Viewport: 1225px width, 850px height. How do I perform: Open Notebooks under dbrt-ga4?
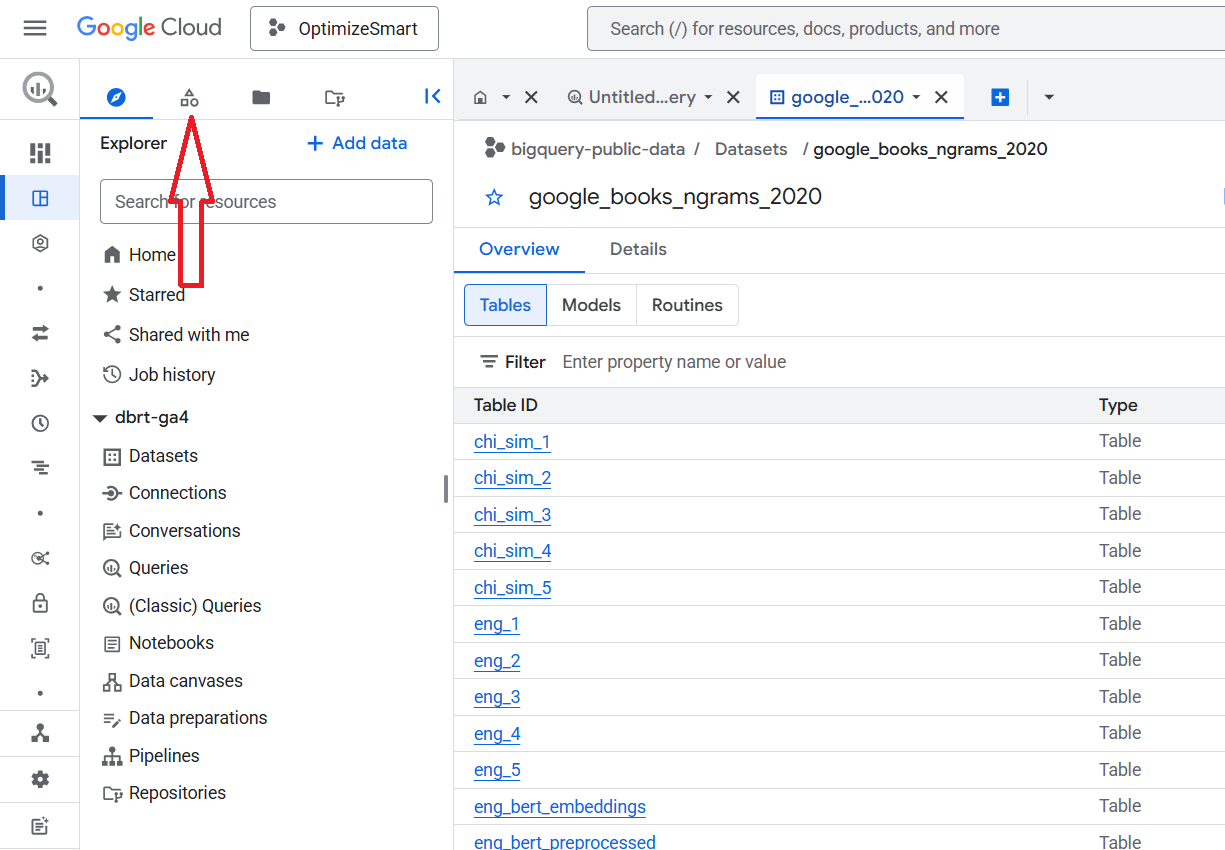coord(158,643)
